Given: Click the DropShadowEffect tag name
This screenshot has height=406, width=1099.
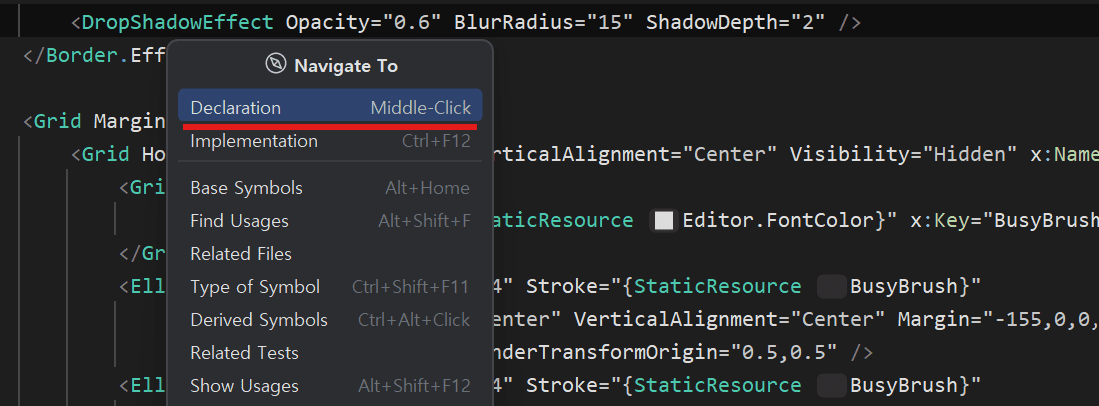Looking at the screenshot, I should tap(180, 21).
